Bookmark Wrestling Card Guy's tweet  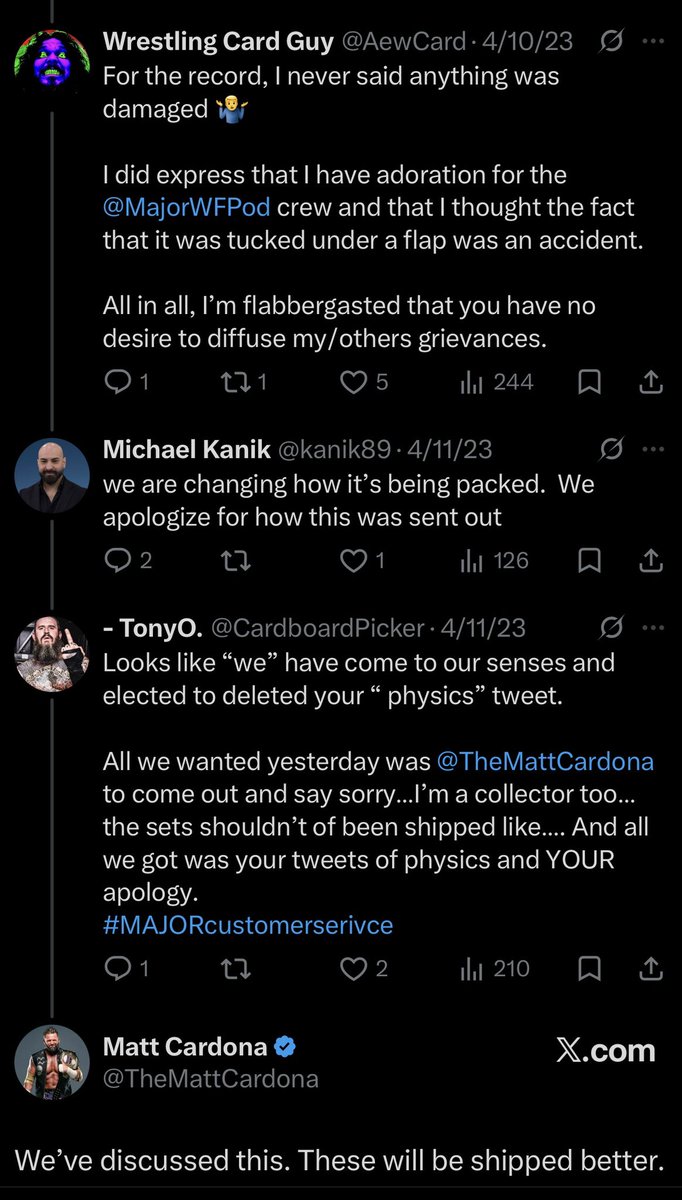590,382
